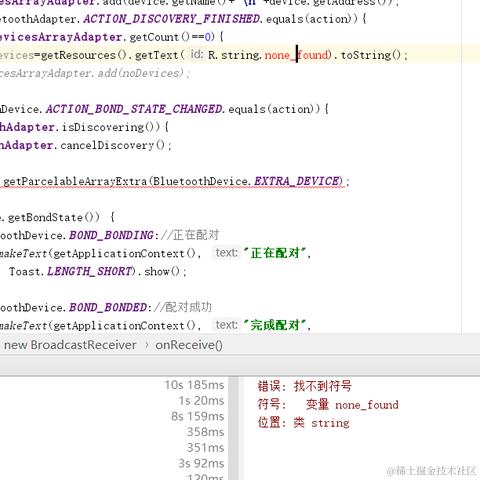Click the toString() call on the highlighted line
Viewport: 480px width, 480px height.
(370, 55)
